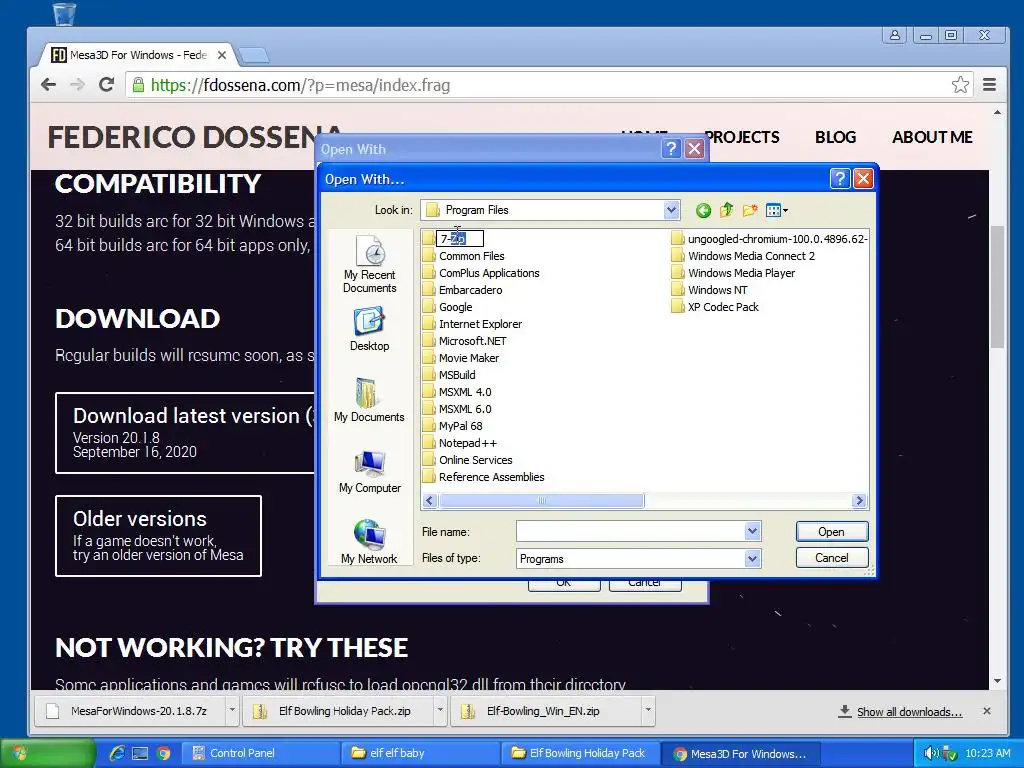Open a new Chrome tab

[253, 56]
